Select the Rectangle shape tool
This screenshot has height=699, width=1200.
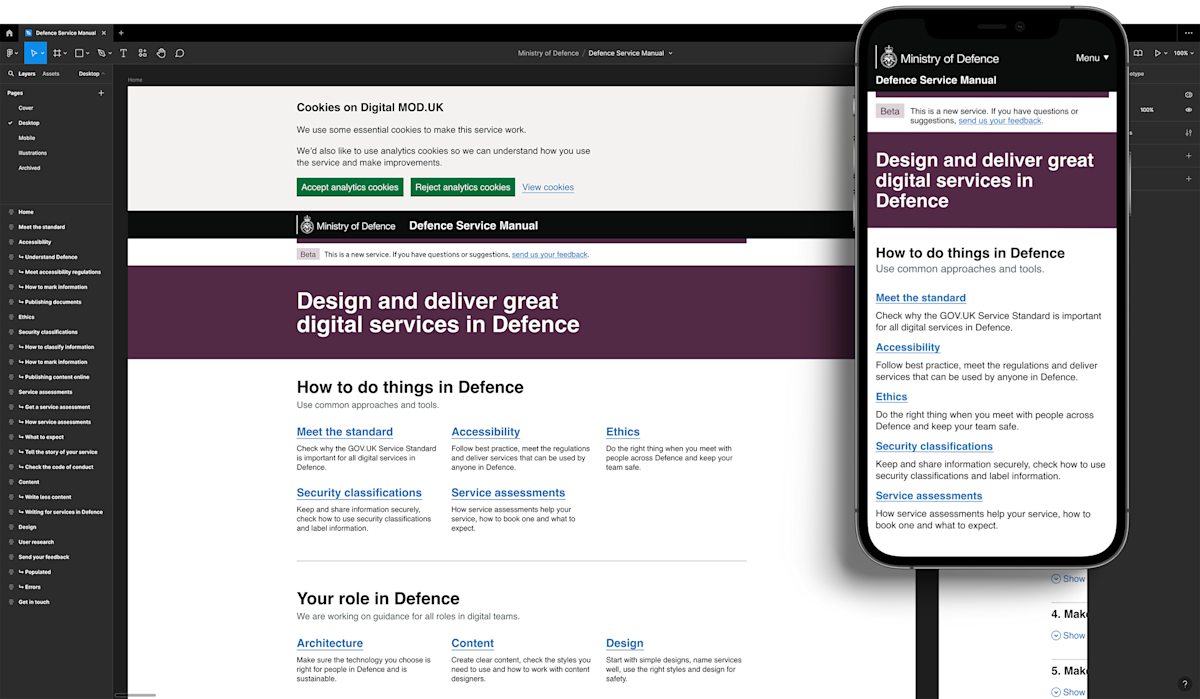coord(80,53)
